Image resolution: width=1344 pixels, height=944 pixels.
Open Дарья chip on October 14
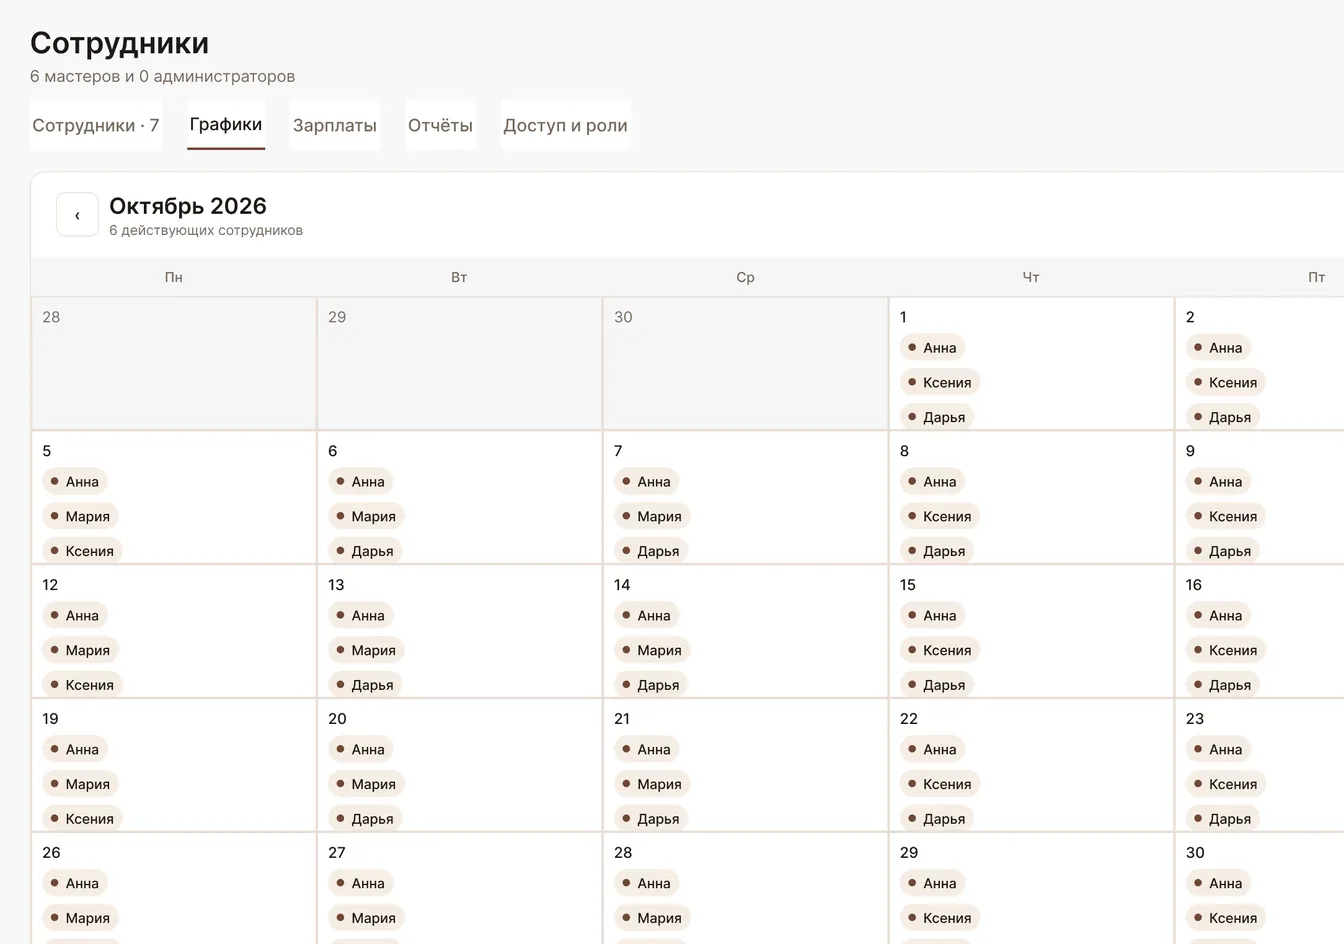[x=651, y=685]
